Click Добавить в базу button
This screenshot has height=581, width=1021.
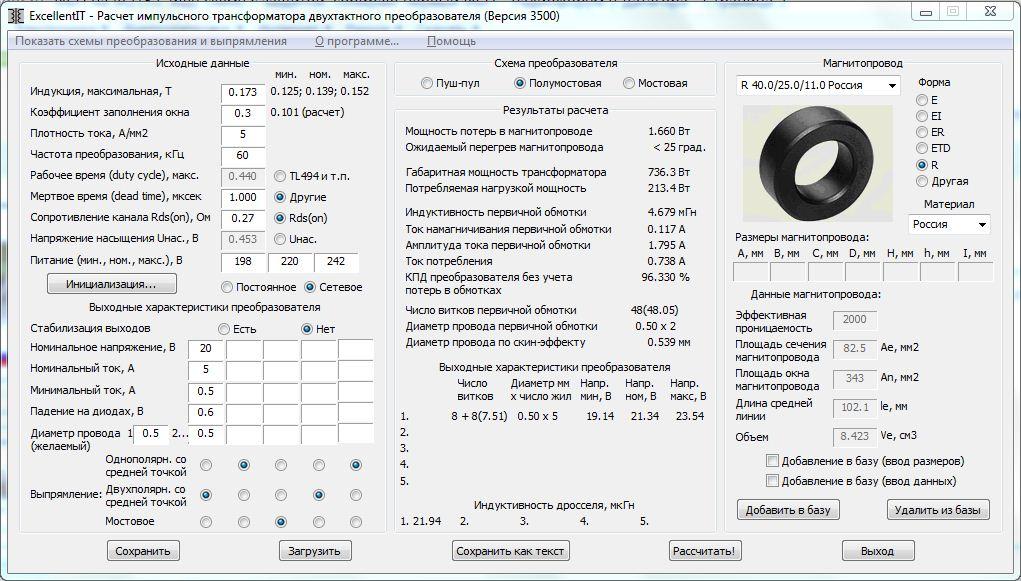(788, 510)
